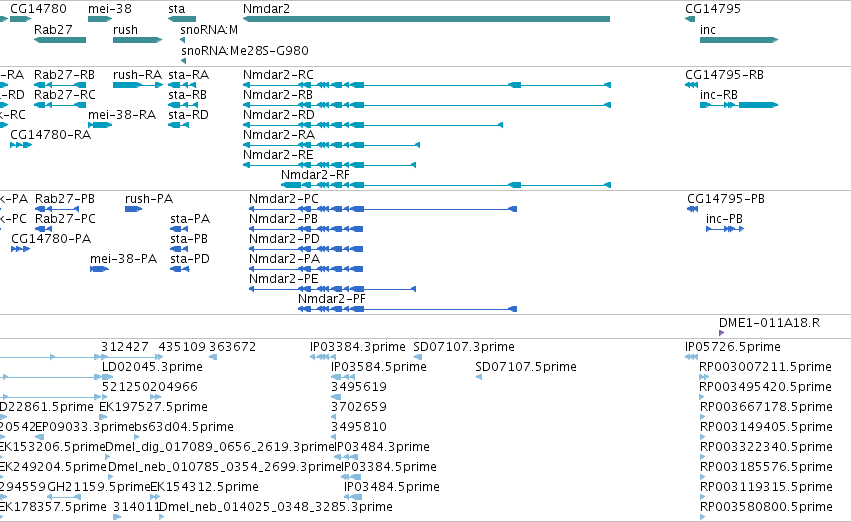Select protein Nmdar2-PE
The height and width of the screenshot is (522, 851).
click(283, 279)
